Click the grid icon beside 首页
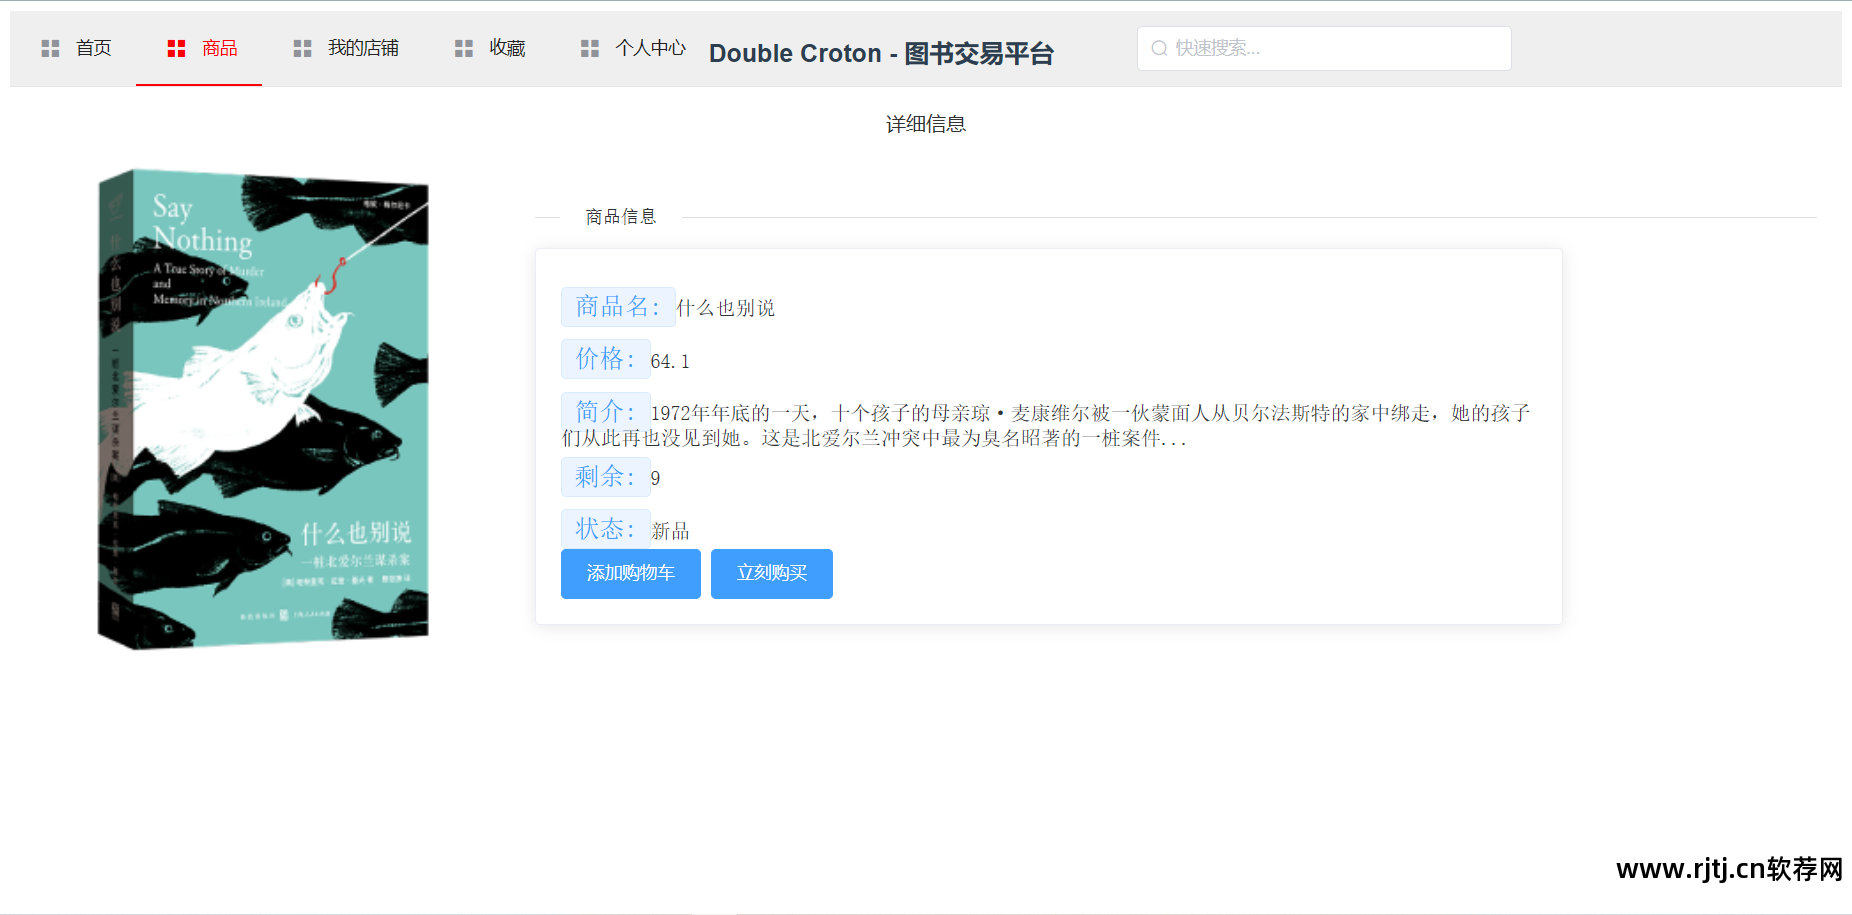The height and width of the screenshot is (915, 1852). tap(50, 48)
